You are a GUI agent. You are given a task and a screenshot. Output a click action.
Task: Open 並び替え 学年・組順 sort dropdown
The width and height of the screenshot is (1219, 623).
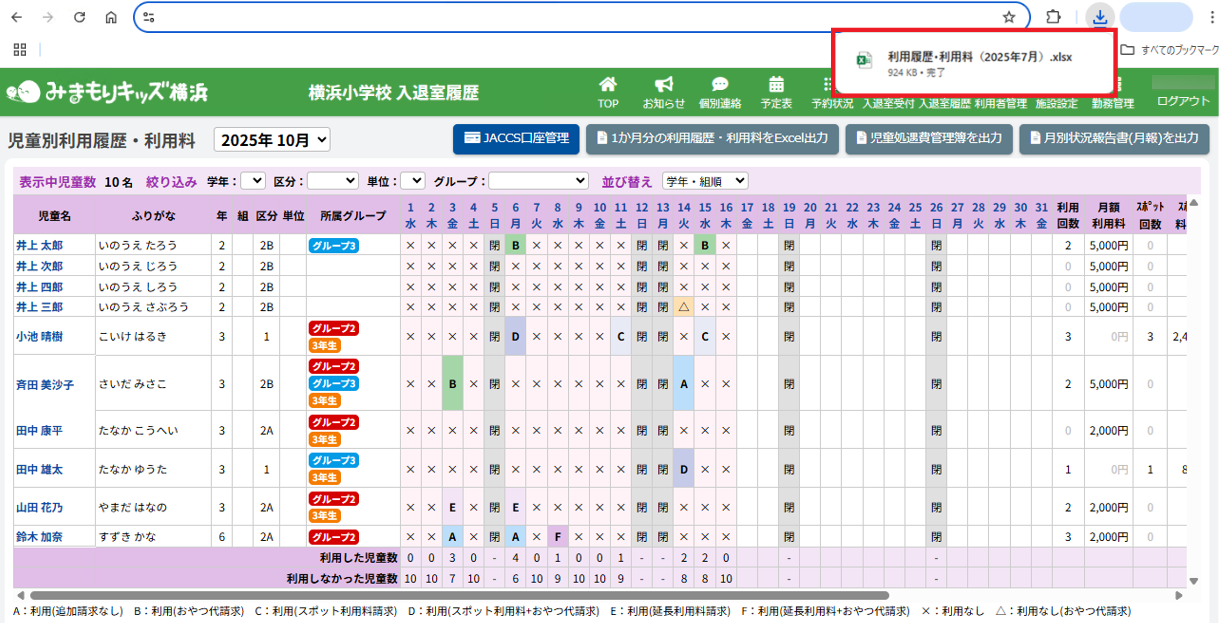tap(703, 181)
